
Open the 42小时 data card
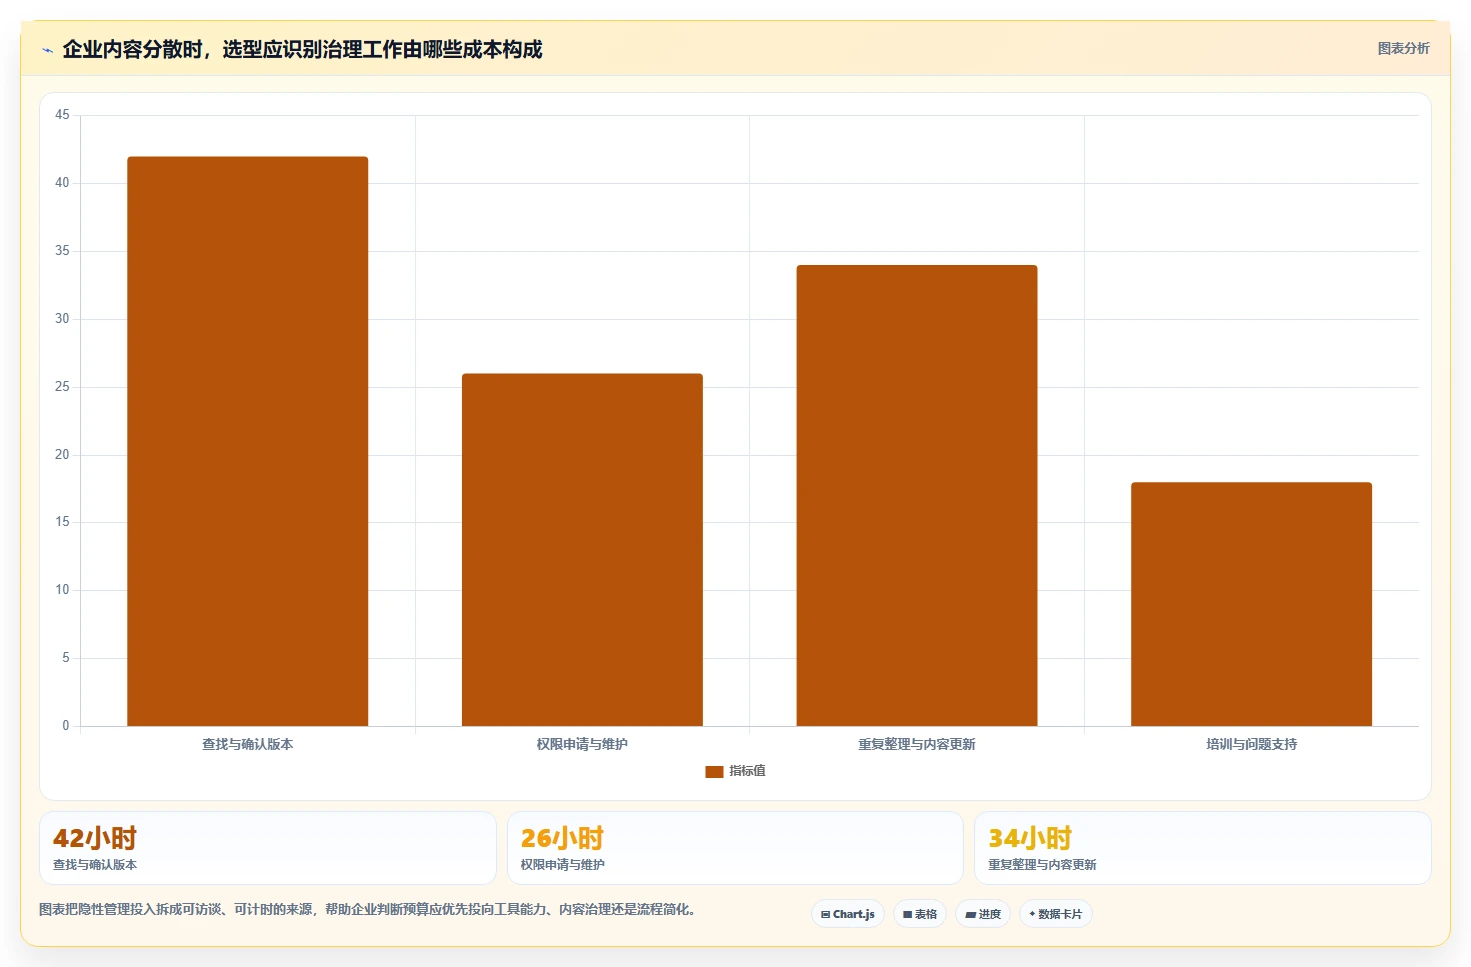click(x=268, y=848)
